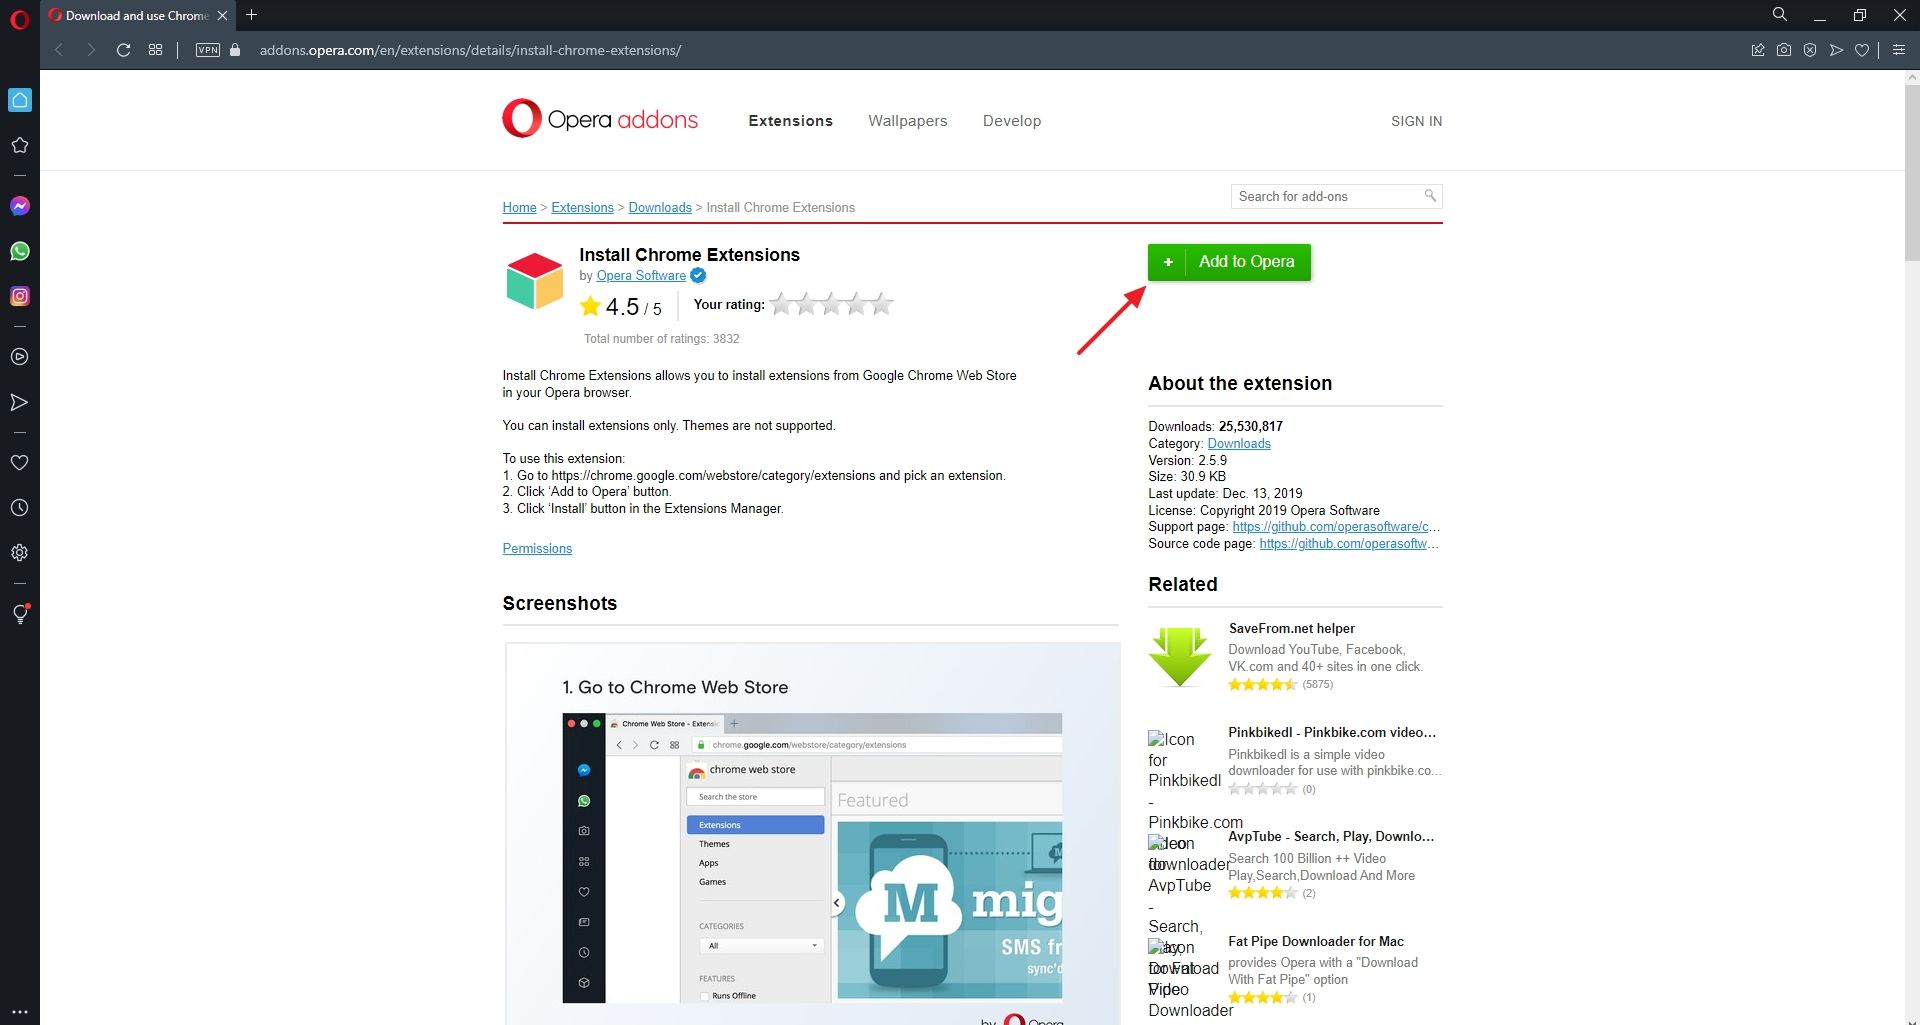Click the Search for add-ons field
Viewport: 1920px width, 1025px height.
click(1326, 197)
